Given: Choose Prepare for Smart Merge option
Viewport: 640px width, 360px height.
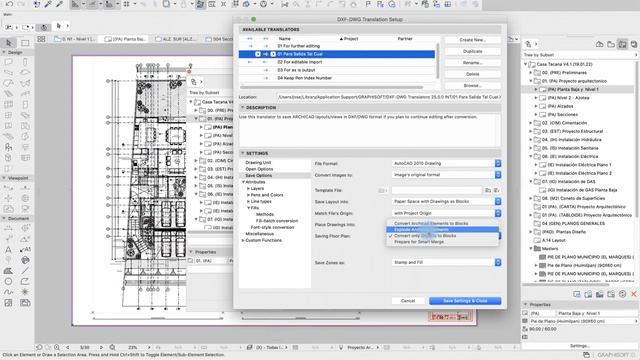Looking at the screenshot, I should pyautogui.click(x=442, y=242).
